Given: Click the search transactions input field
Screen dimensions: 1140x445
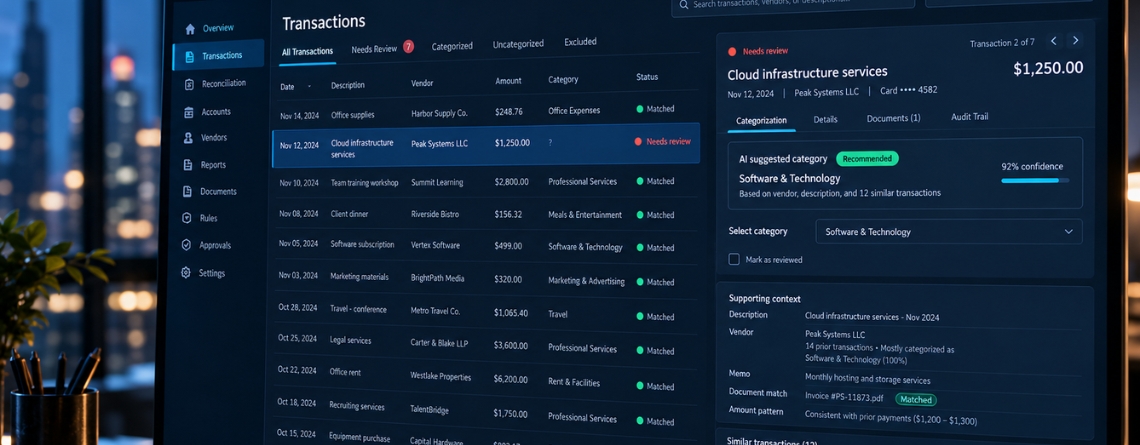Looking at the screenshot, I should click(792, 4).
